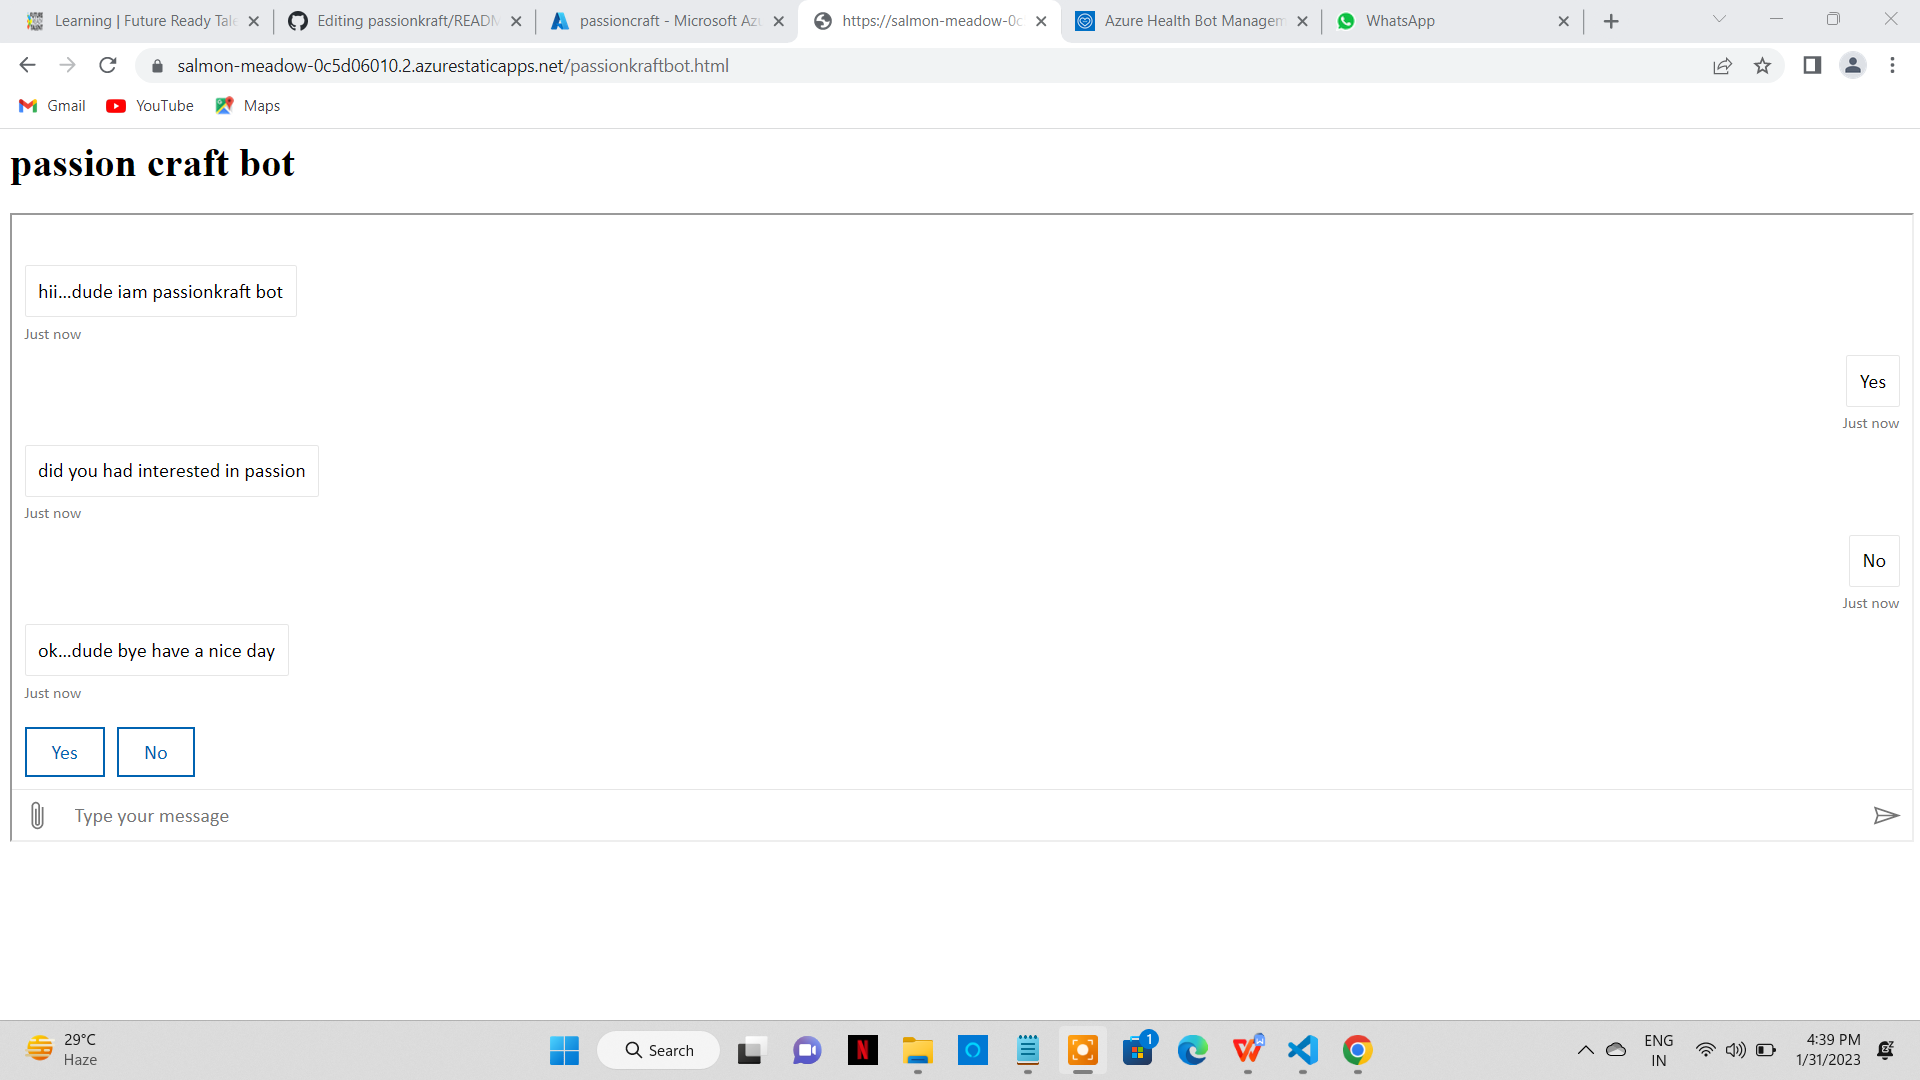Focus the Type your message field
Viewport: 1920px width, 1080px height.
click(x=960, y=816)
